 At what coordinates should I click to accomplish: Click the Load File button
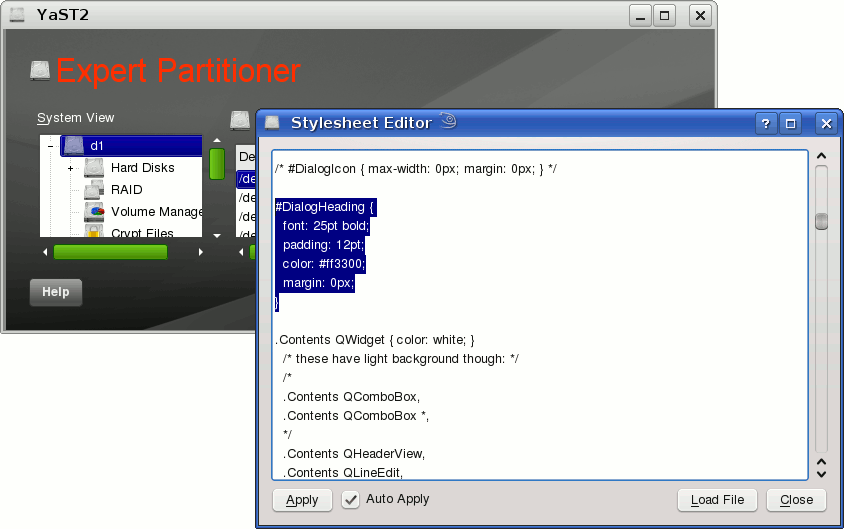718,500
